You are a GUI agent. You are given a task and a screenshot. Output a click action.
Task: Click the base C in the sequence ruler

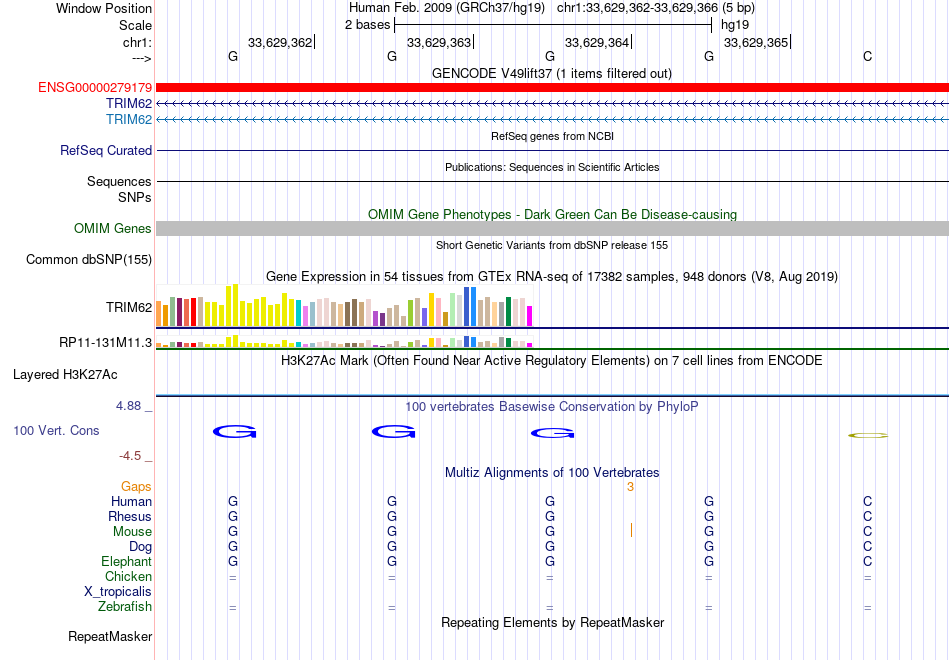coord(868,56)
